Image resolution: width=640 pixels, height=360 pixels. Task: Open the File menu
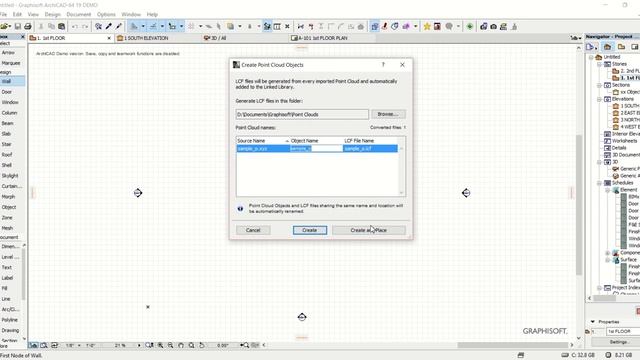3,14
